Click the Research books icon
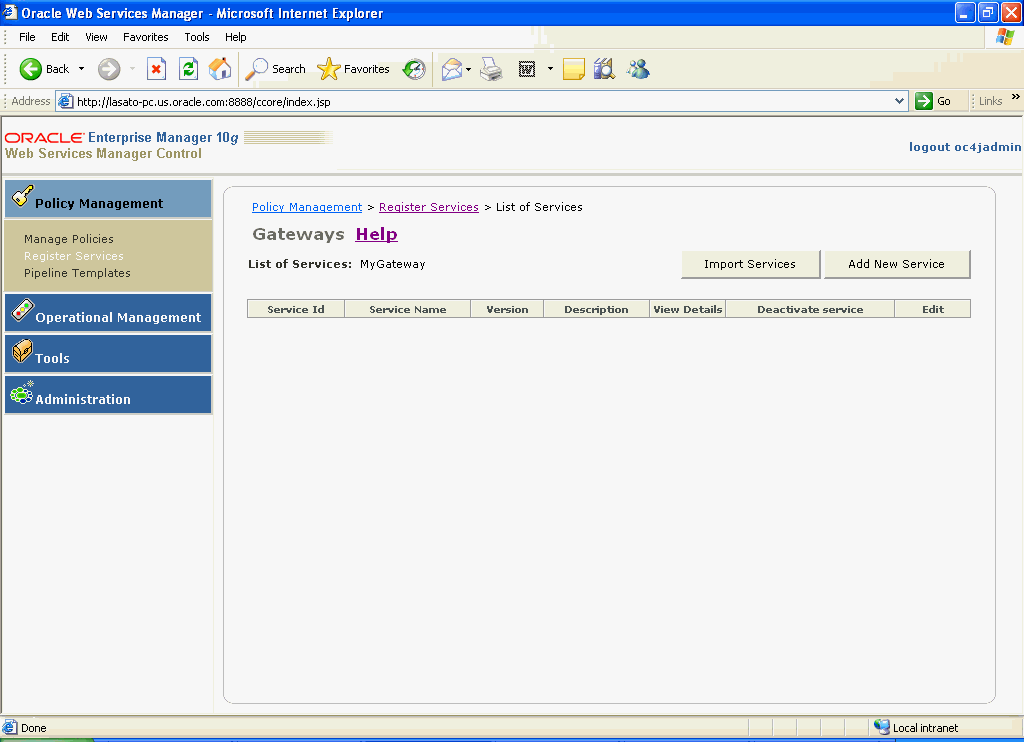The width and height of the screenshot is (1024, 742). coord(605,69)
